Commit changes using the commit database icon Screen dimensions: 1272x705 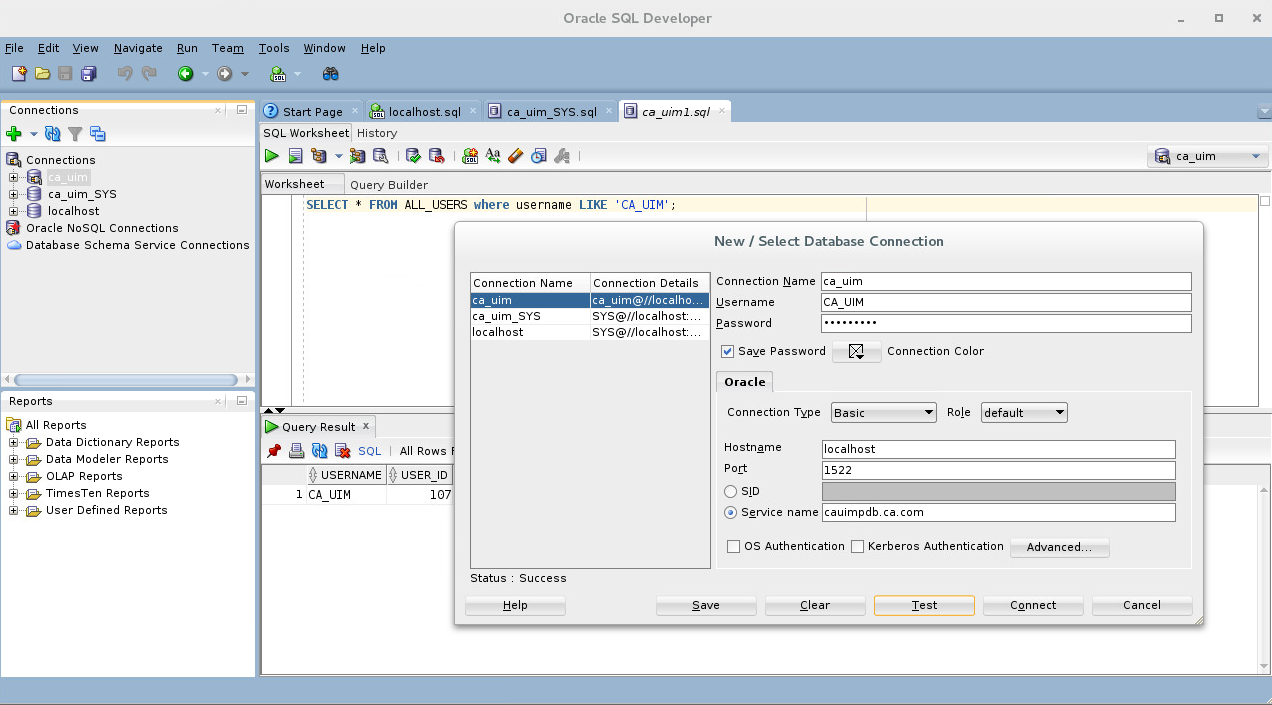click(412, 156)
